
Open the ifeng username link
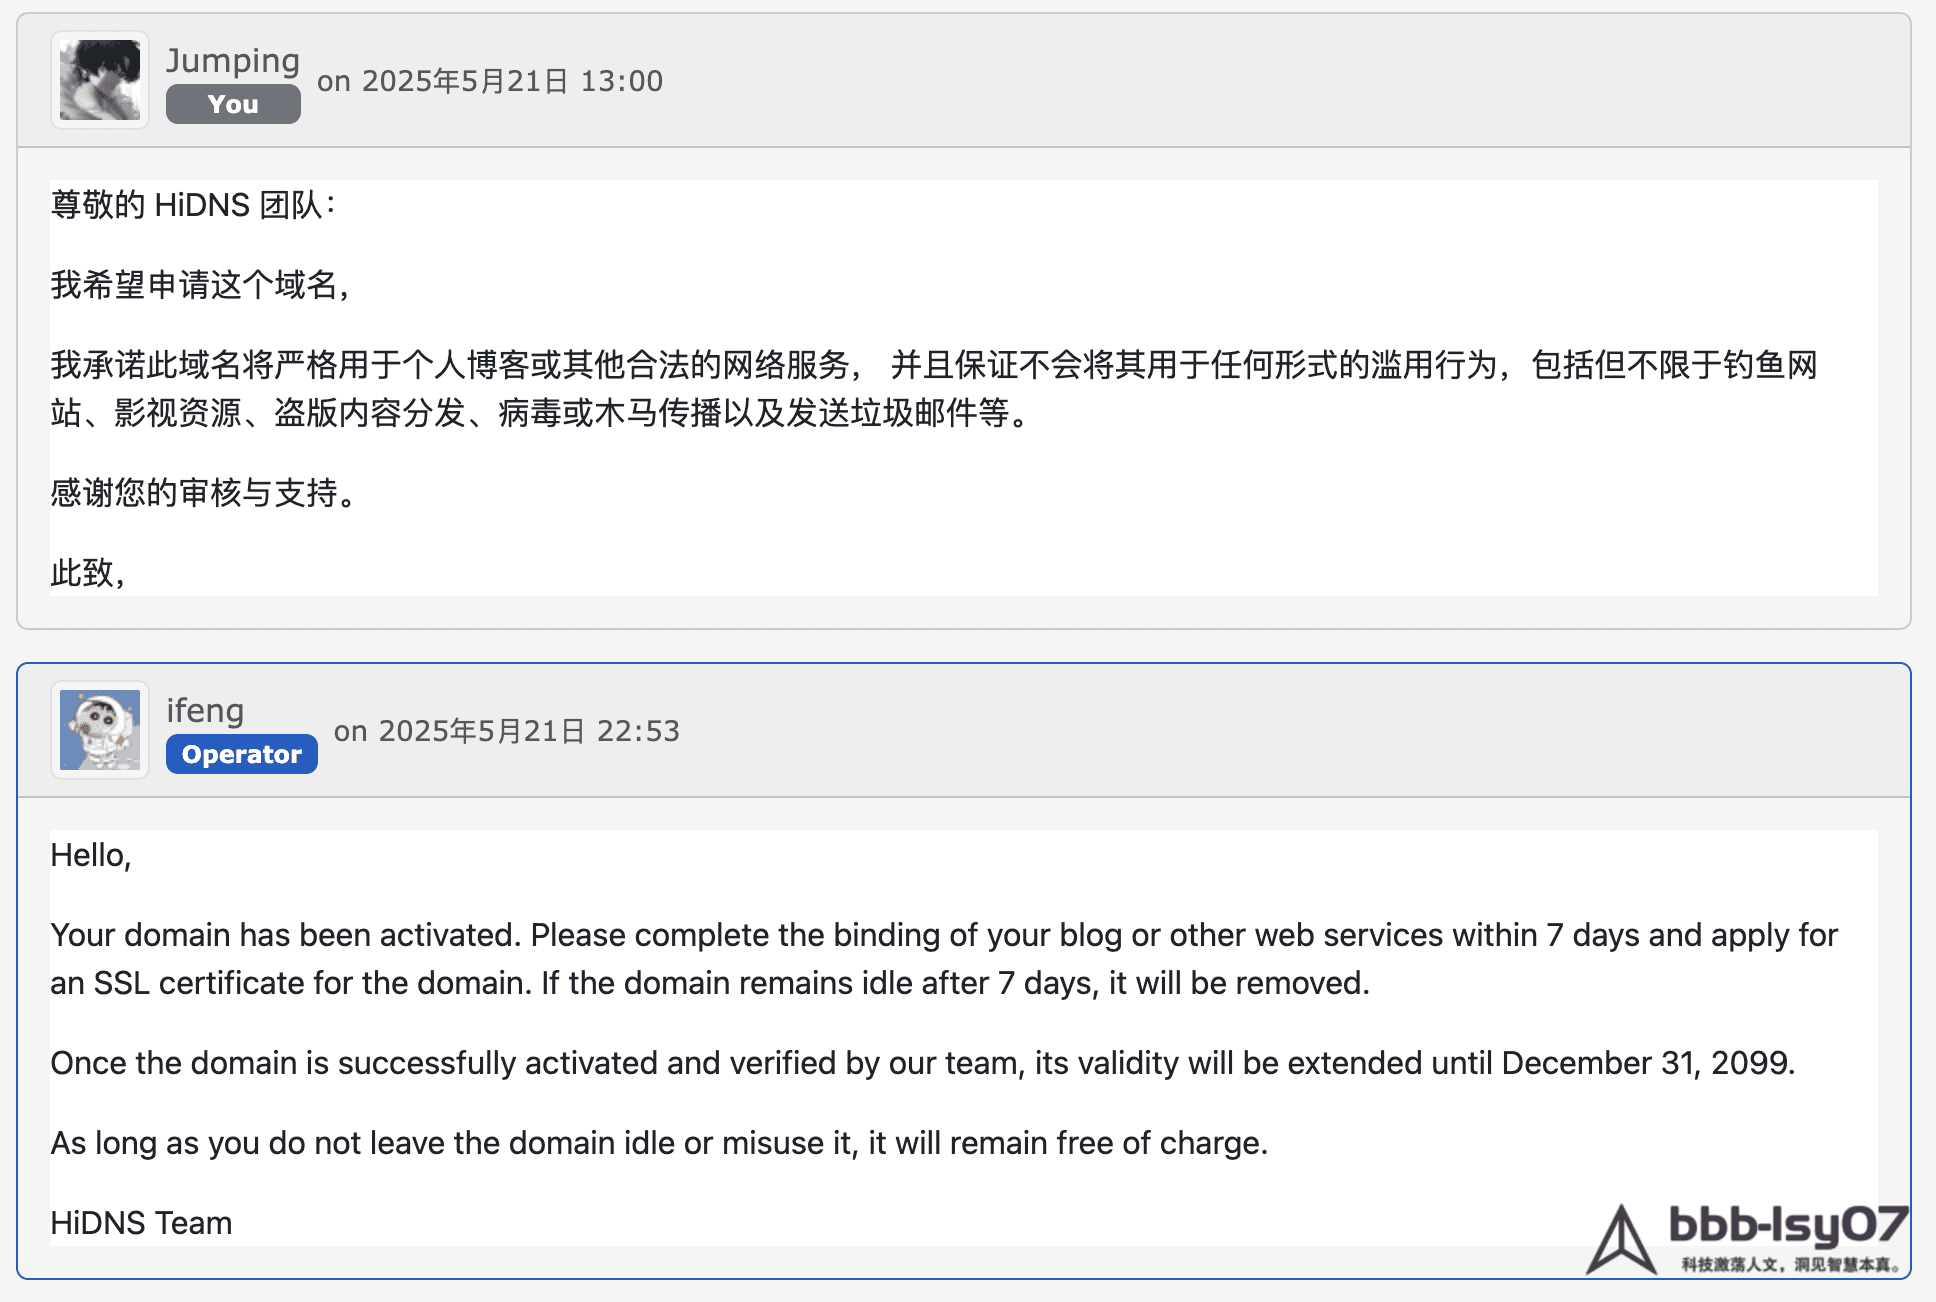(x=205, y=710)
